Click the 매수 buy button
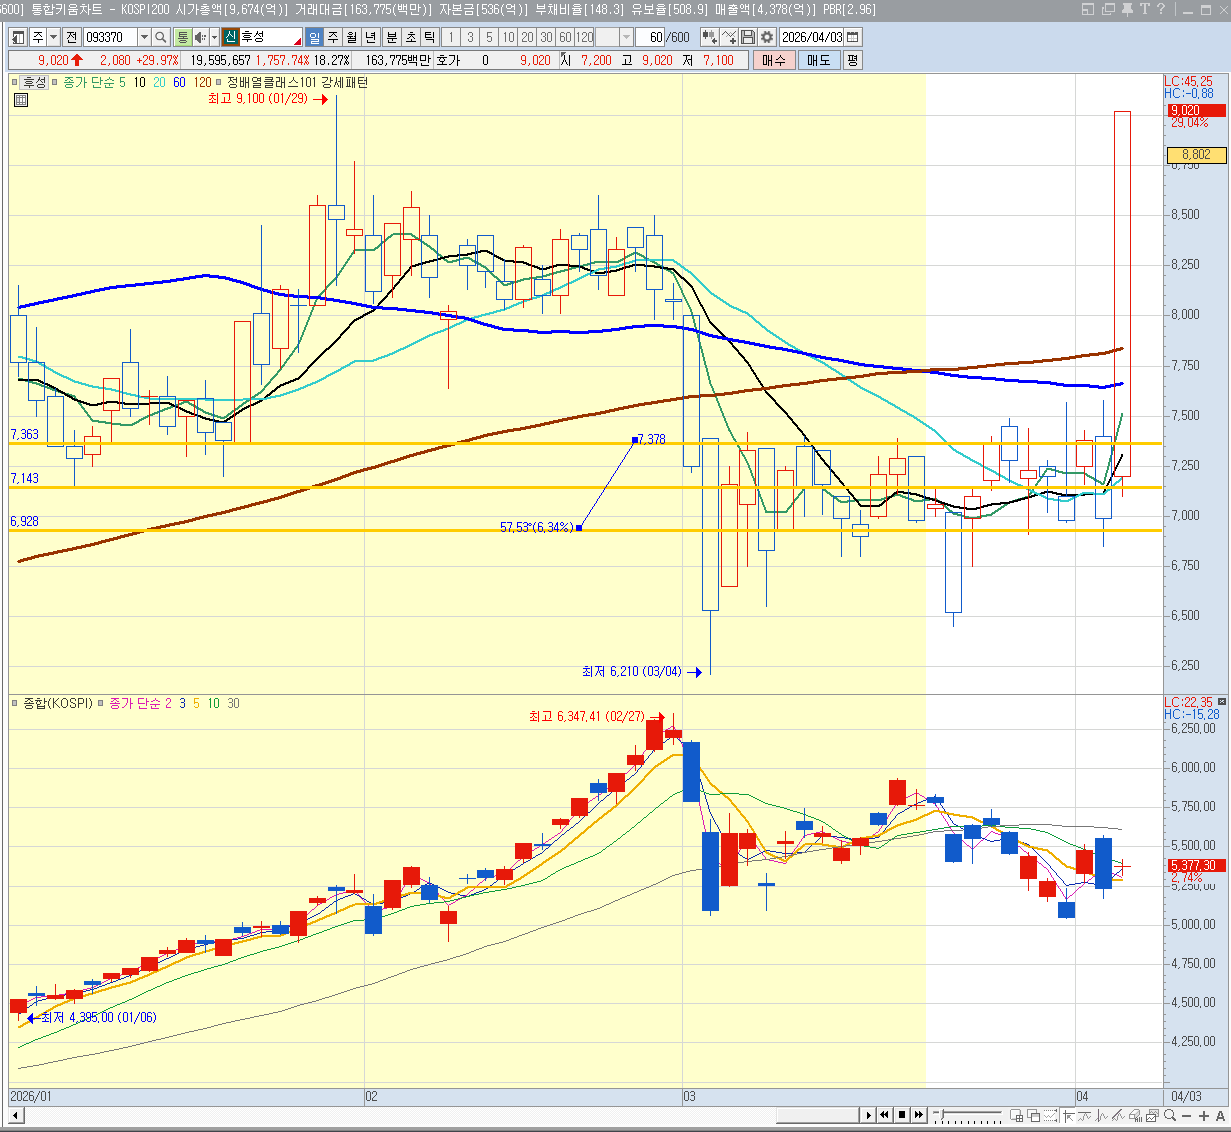The width and height of the screenshot is (1231, 1132). (x=774, y=60)
